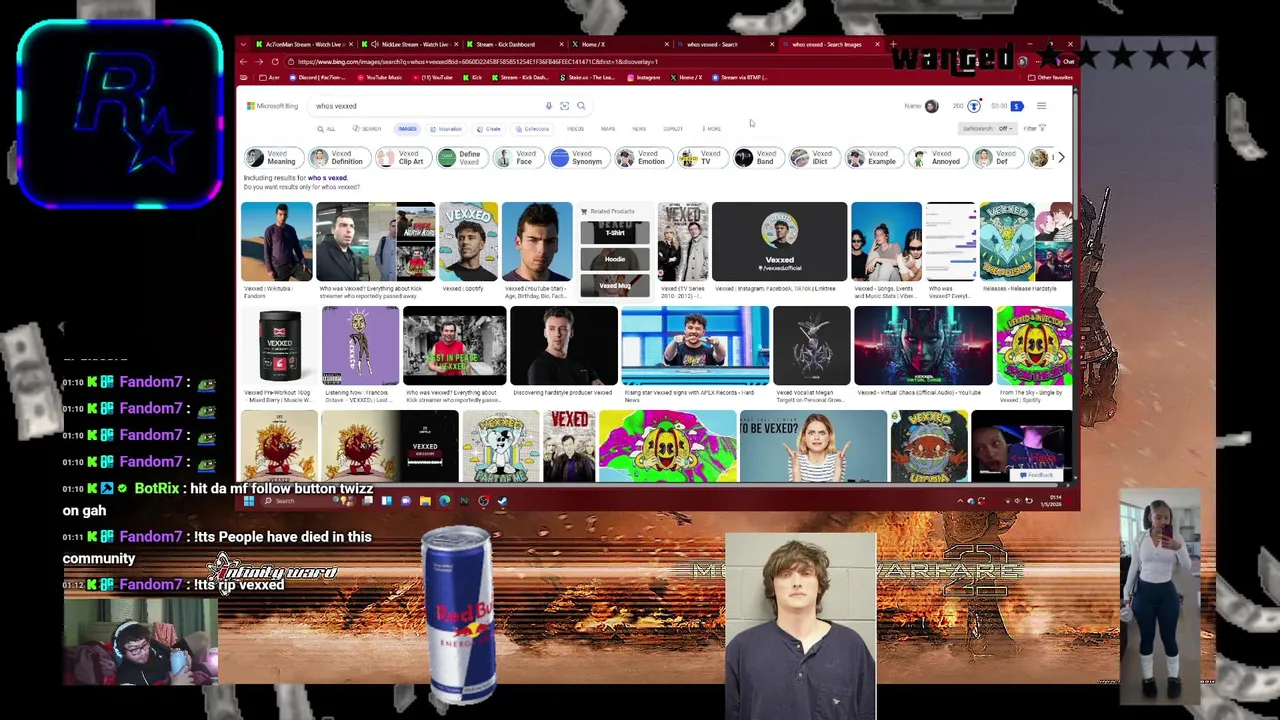Click the magnifier search icon
The image size is (1280, 720).
coord(581,106)
